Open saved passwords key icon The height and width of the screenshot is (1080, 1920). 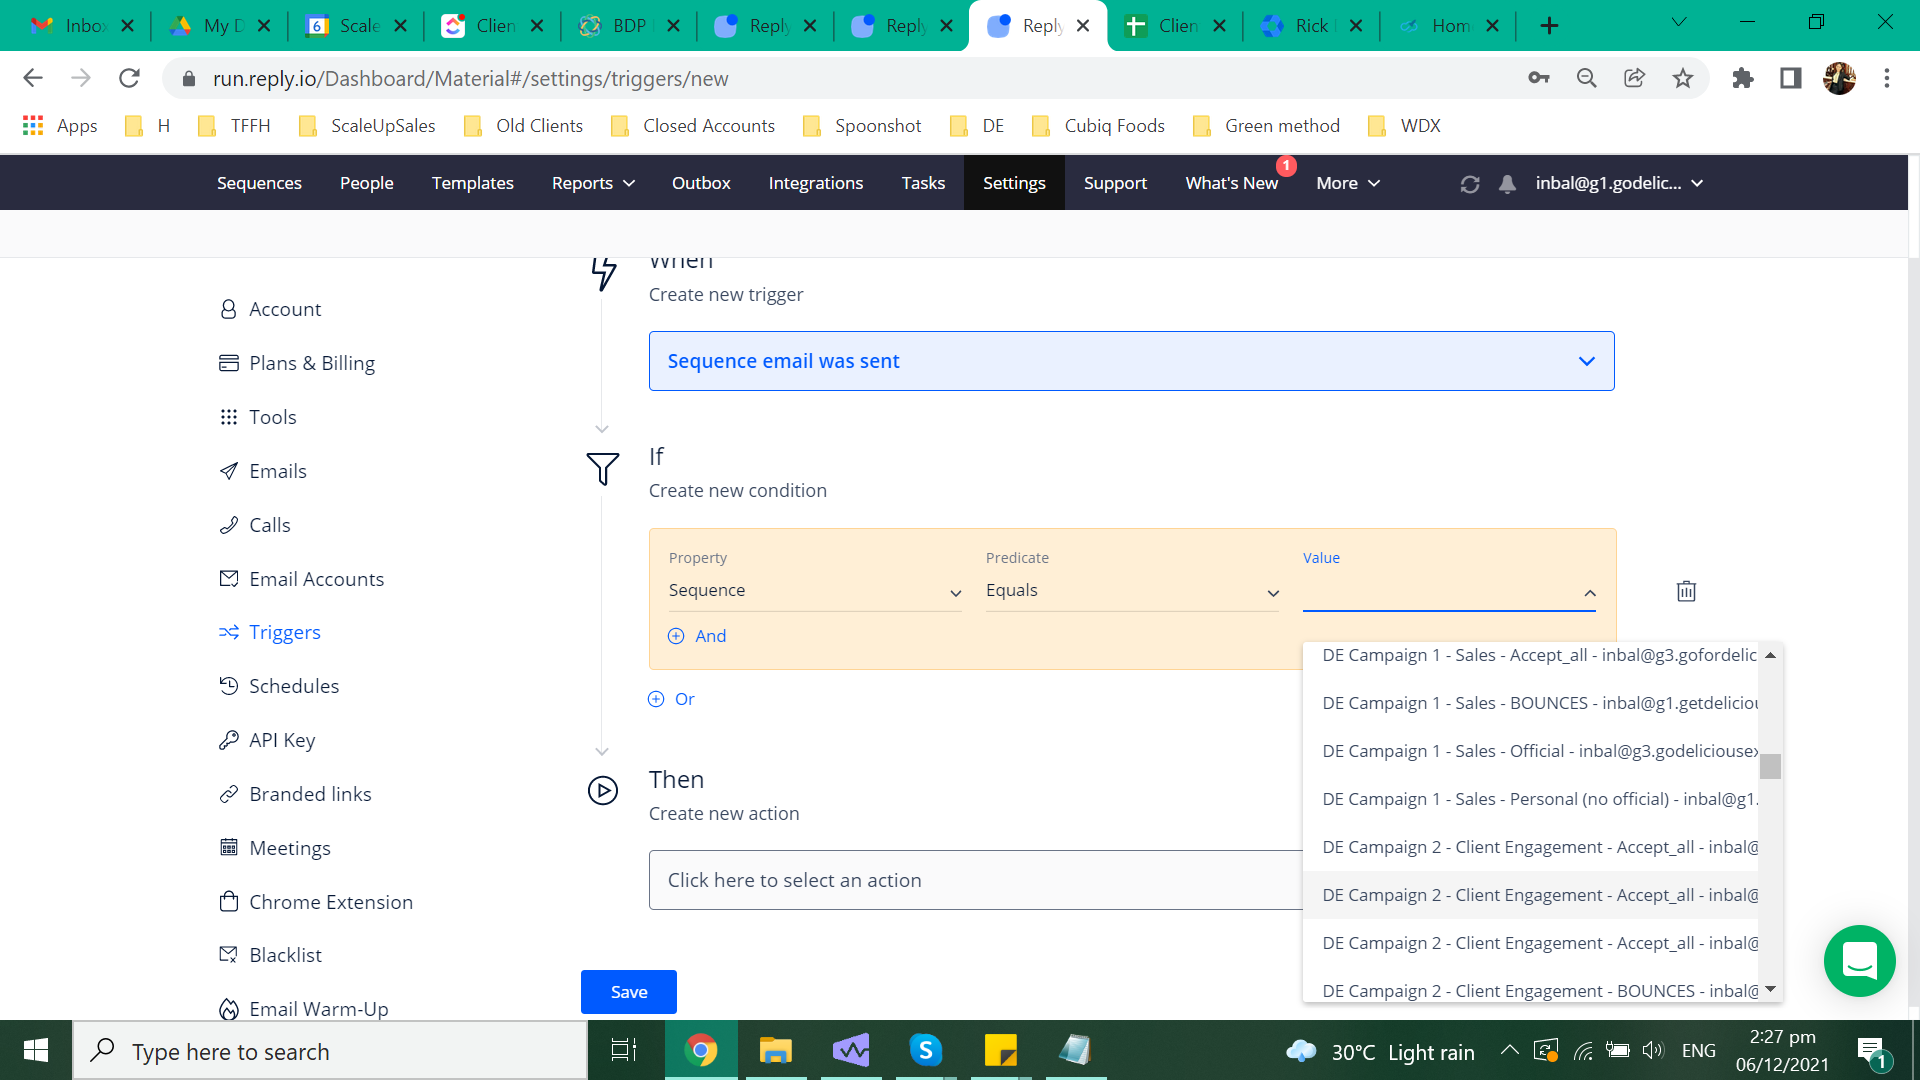[x=1539, y=78]
